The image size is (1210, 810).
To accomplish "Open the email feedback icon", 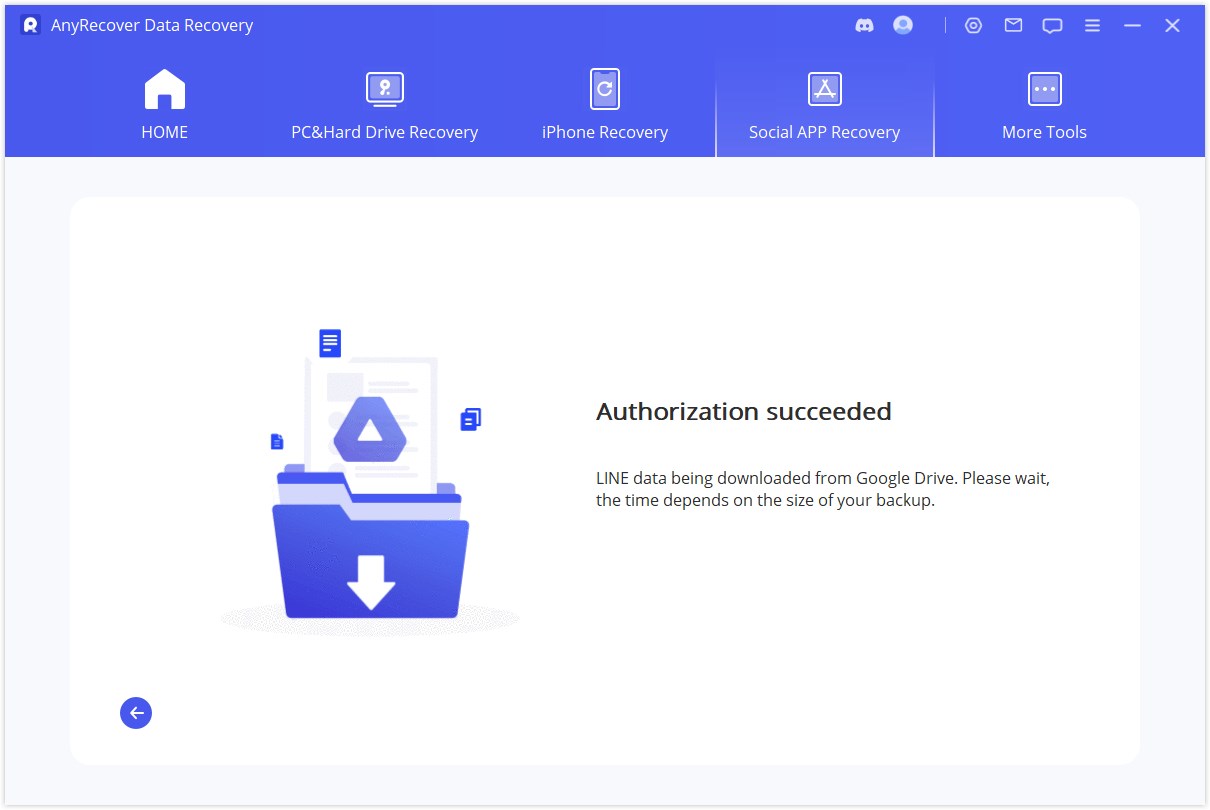I will 1013,25.
